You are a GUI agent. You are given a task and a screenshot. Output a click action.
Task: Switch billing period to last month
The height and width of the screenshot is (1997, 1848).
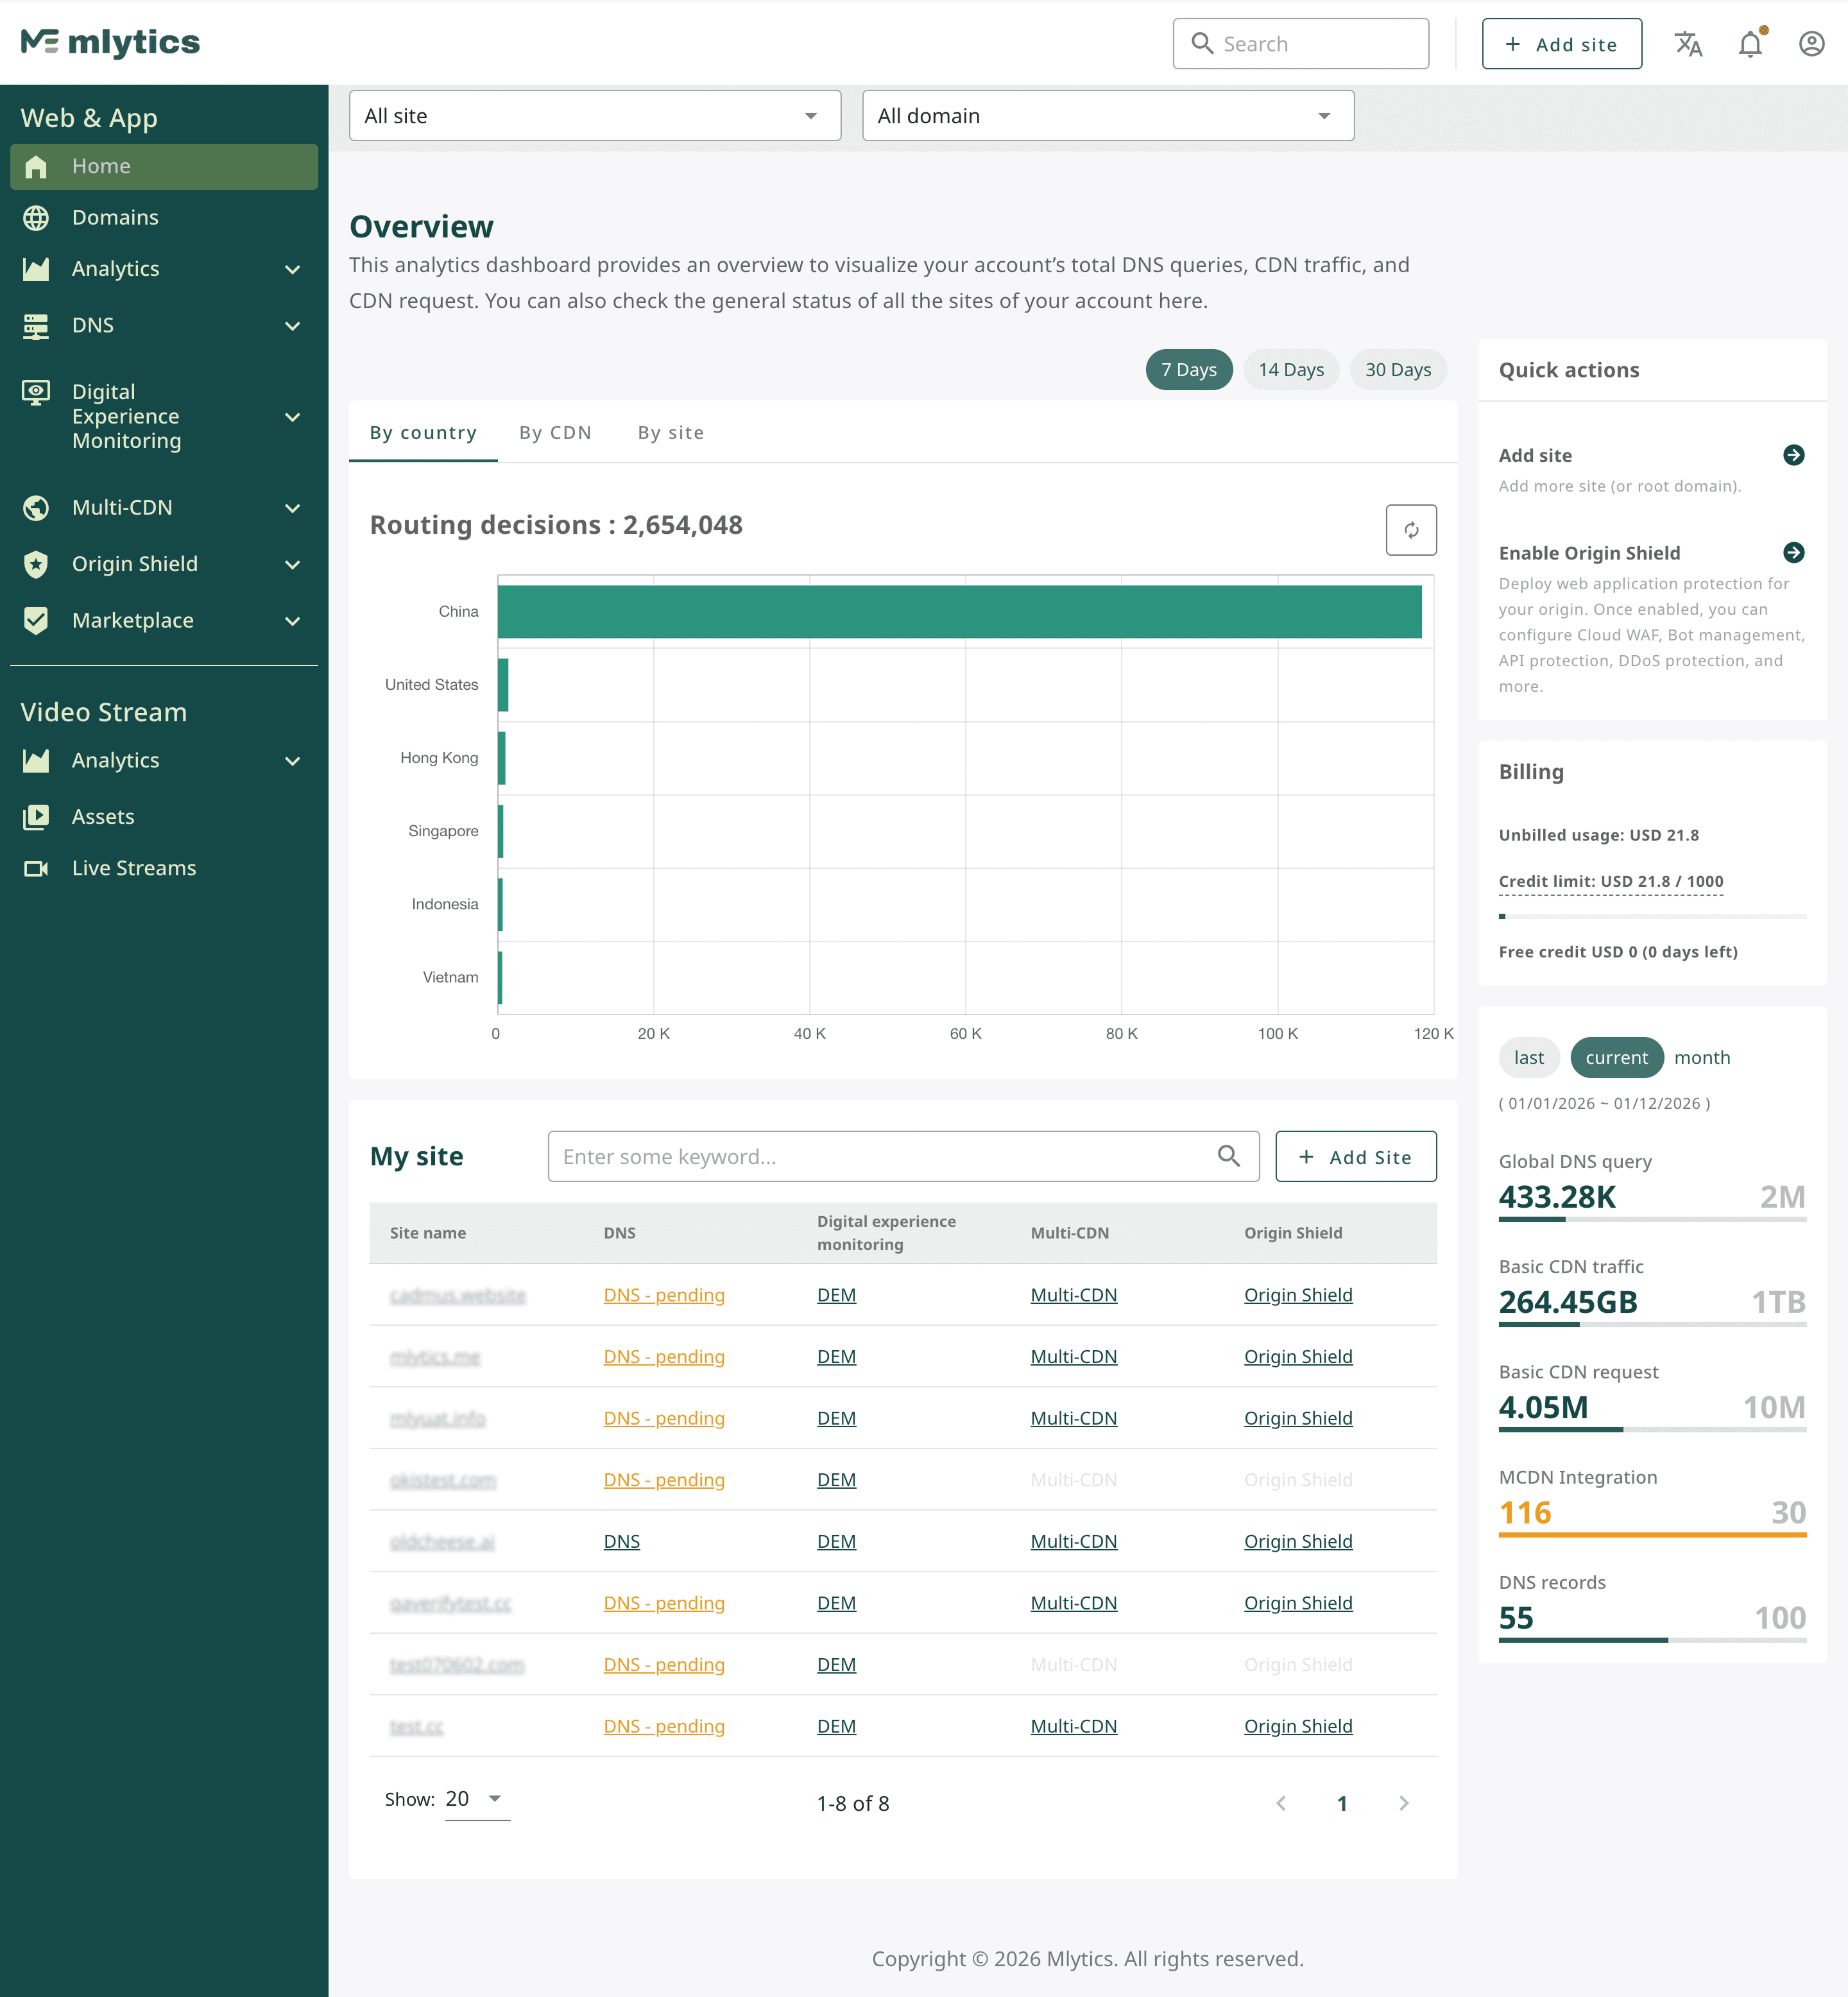pos(1528,1058)
